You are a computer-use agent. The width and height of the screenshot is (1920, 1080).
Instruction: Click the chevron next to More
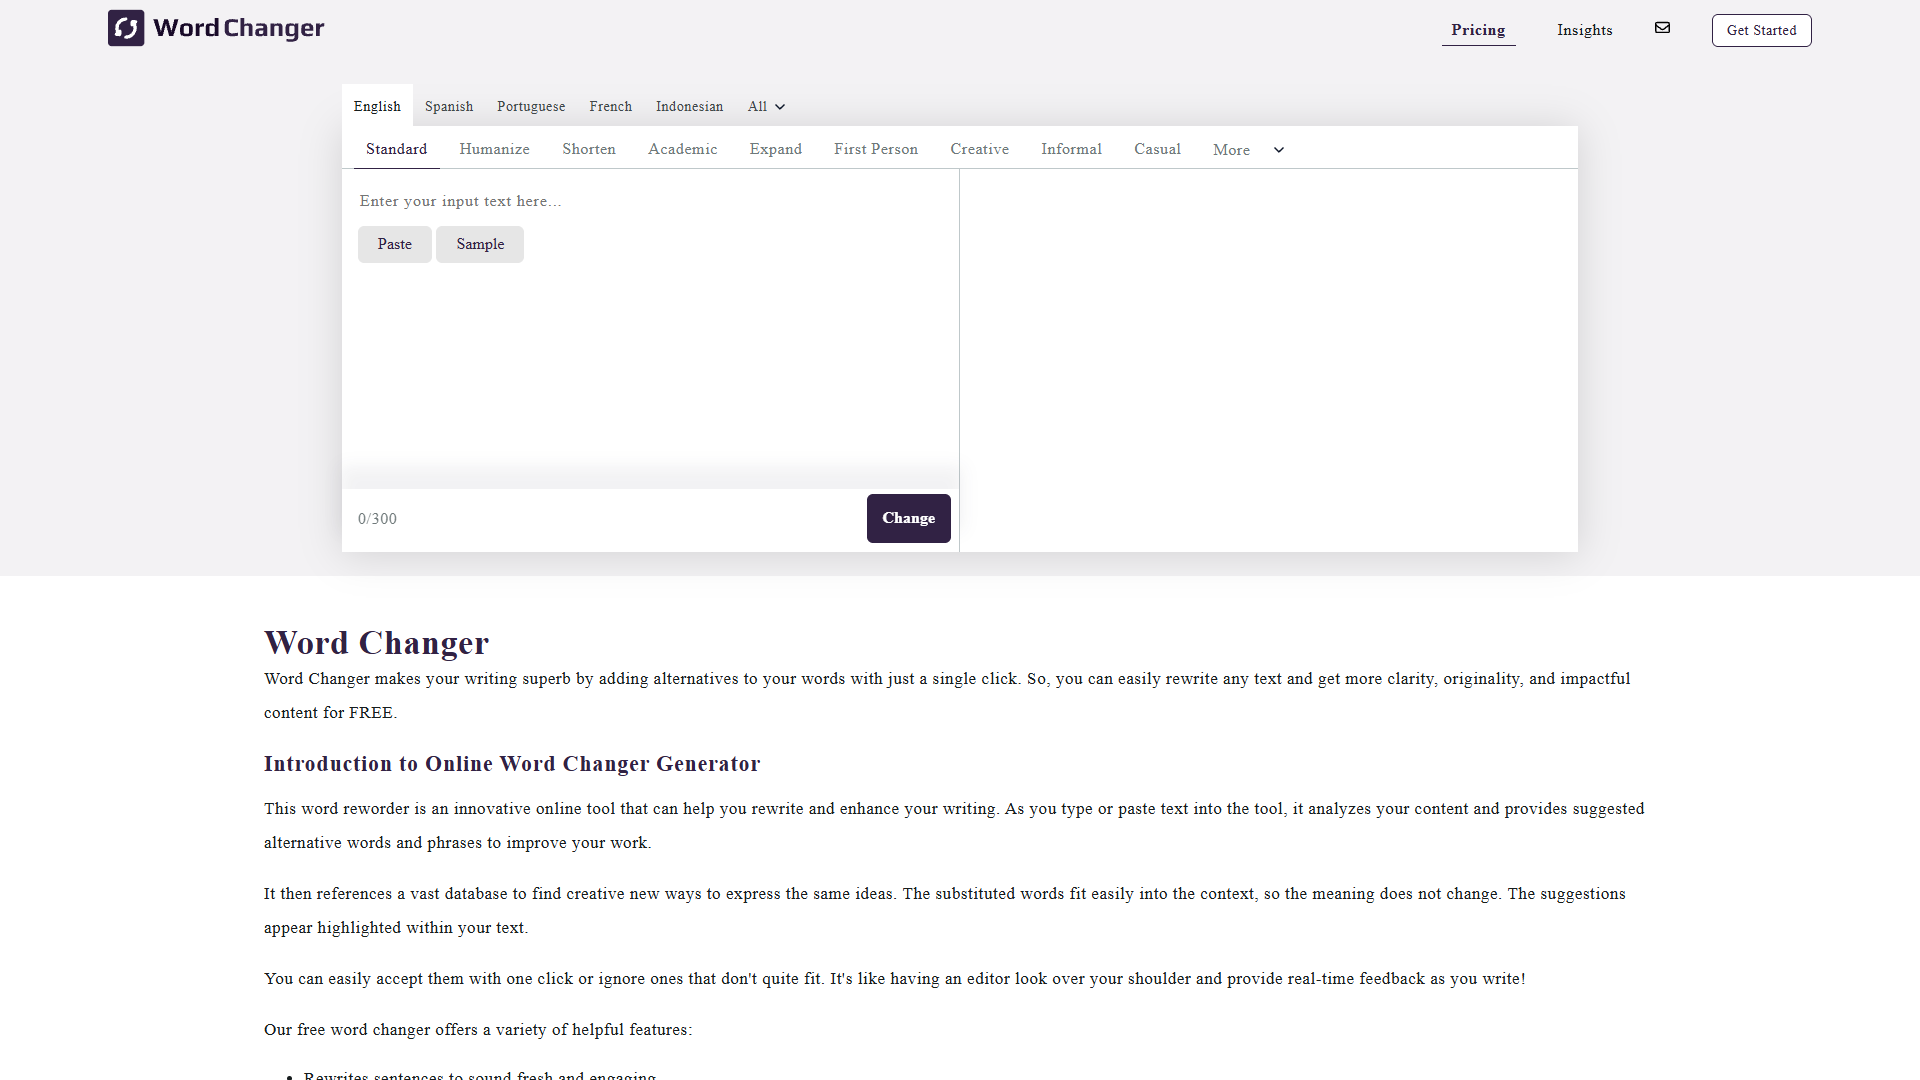click(1278, 150)
